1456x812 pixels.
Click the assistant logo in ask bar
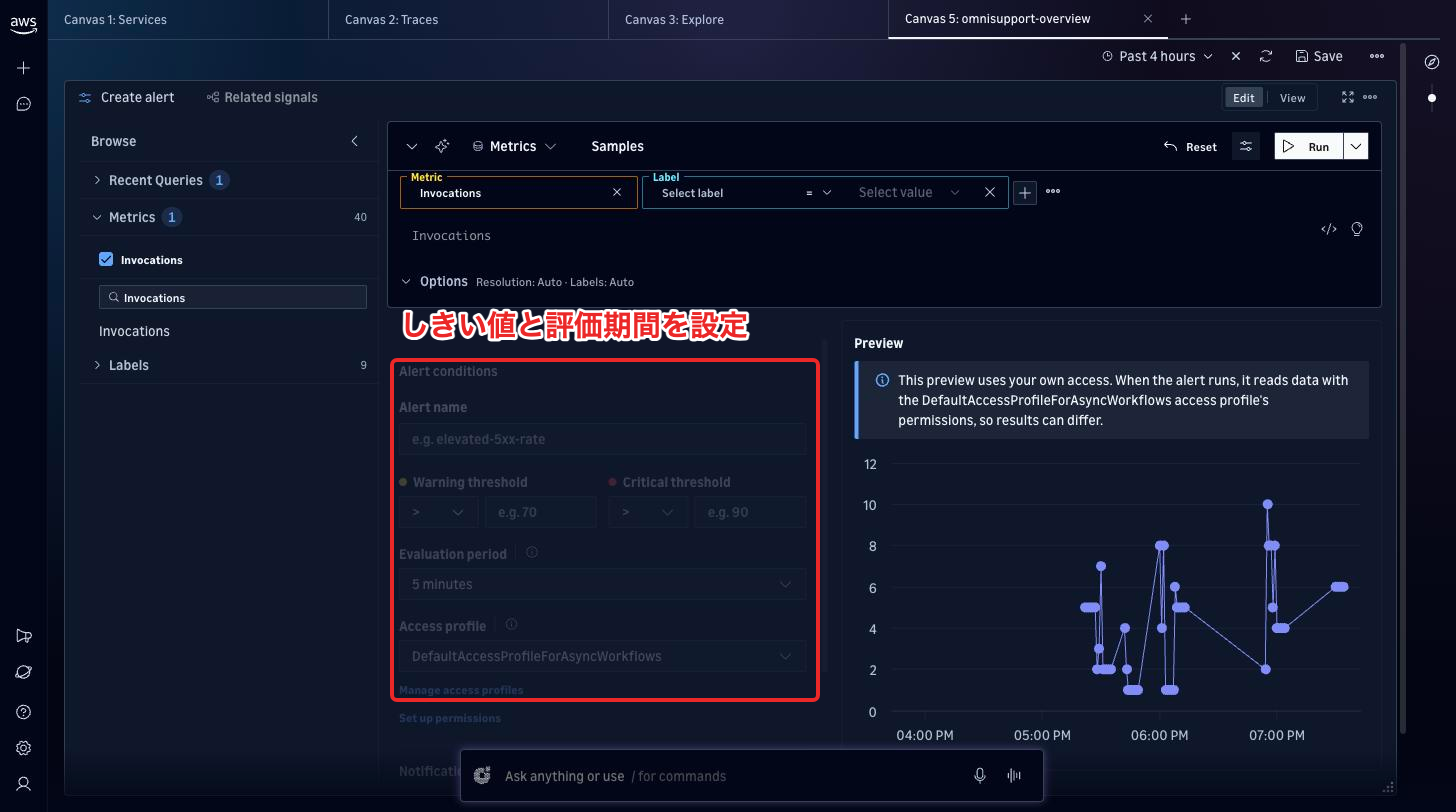[x=482, y=776]
